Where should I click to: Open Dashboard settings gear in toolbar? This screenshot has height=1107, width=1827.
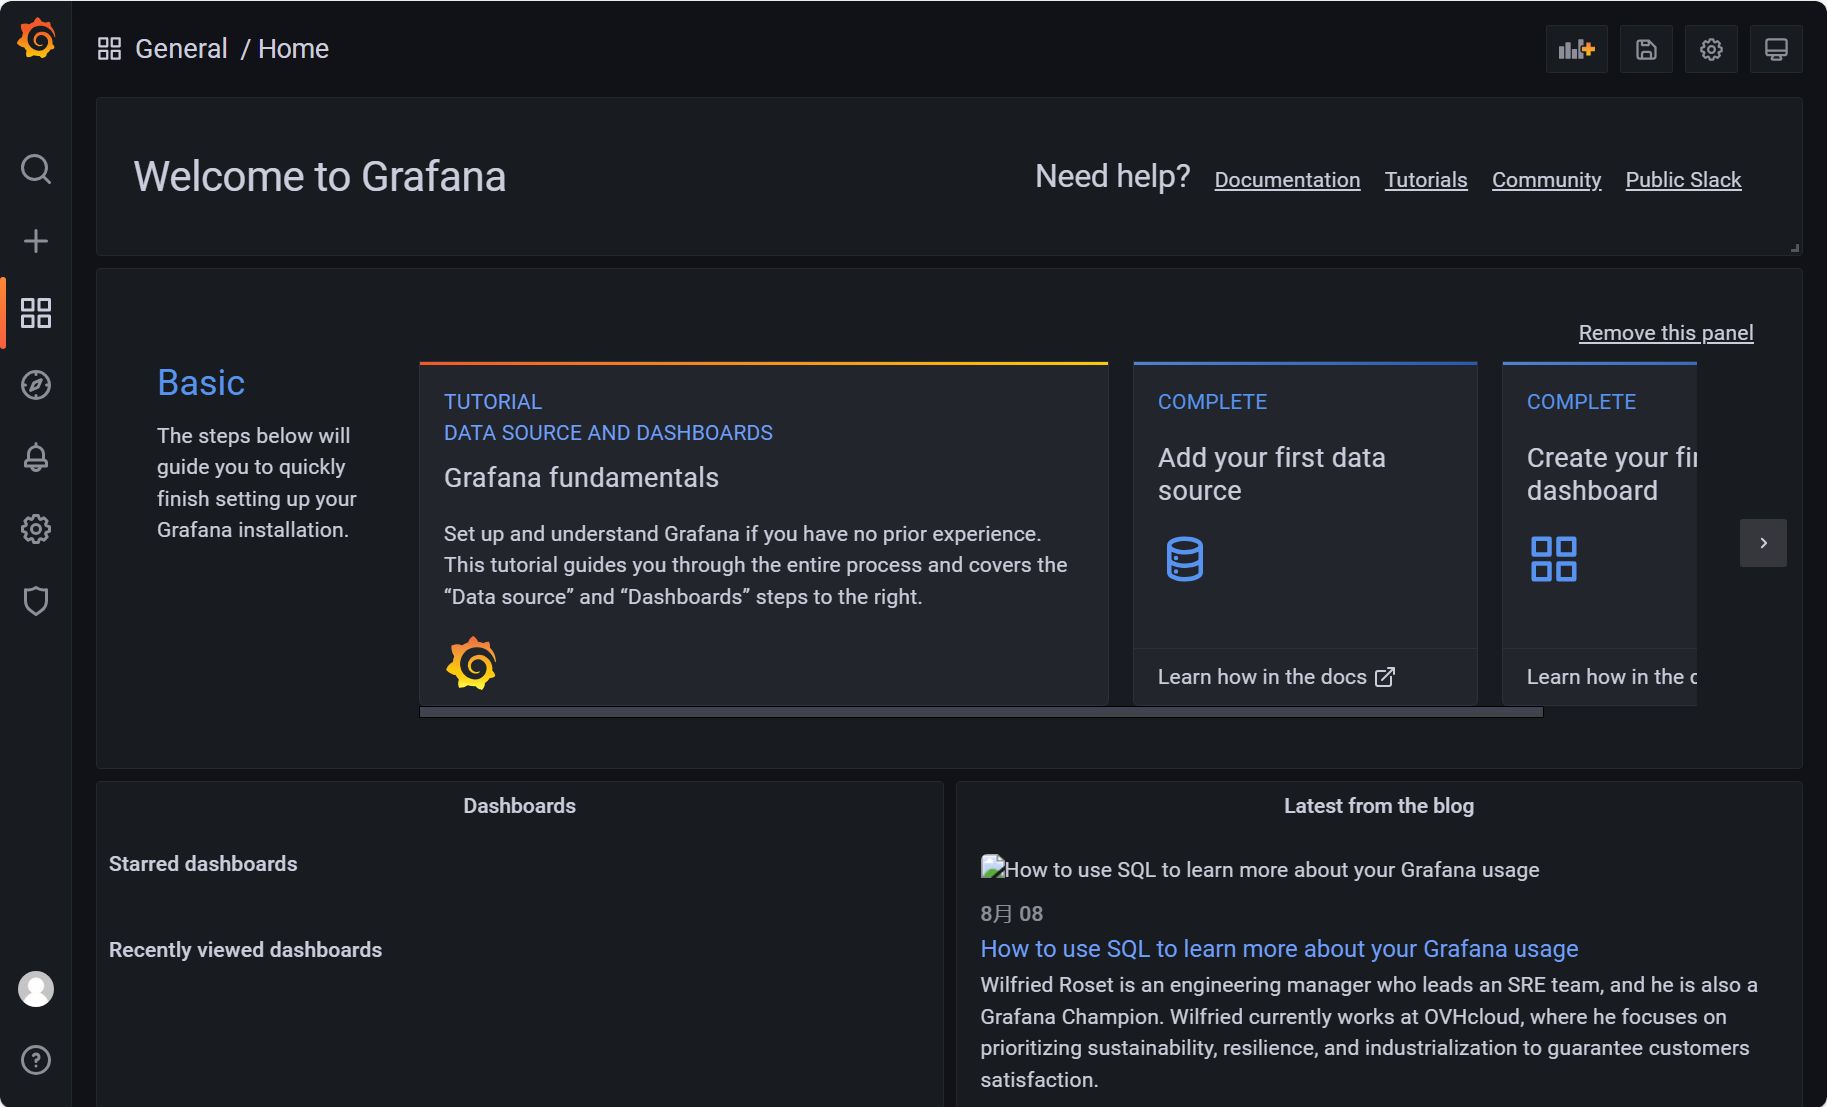click(x=1711, y=49)
